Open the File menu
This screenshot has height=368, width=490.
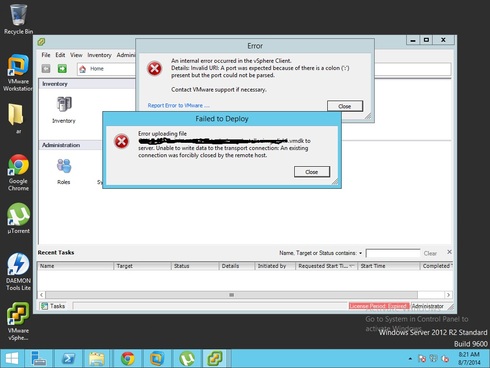coord(46,55)
